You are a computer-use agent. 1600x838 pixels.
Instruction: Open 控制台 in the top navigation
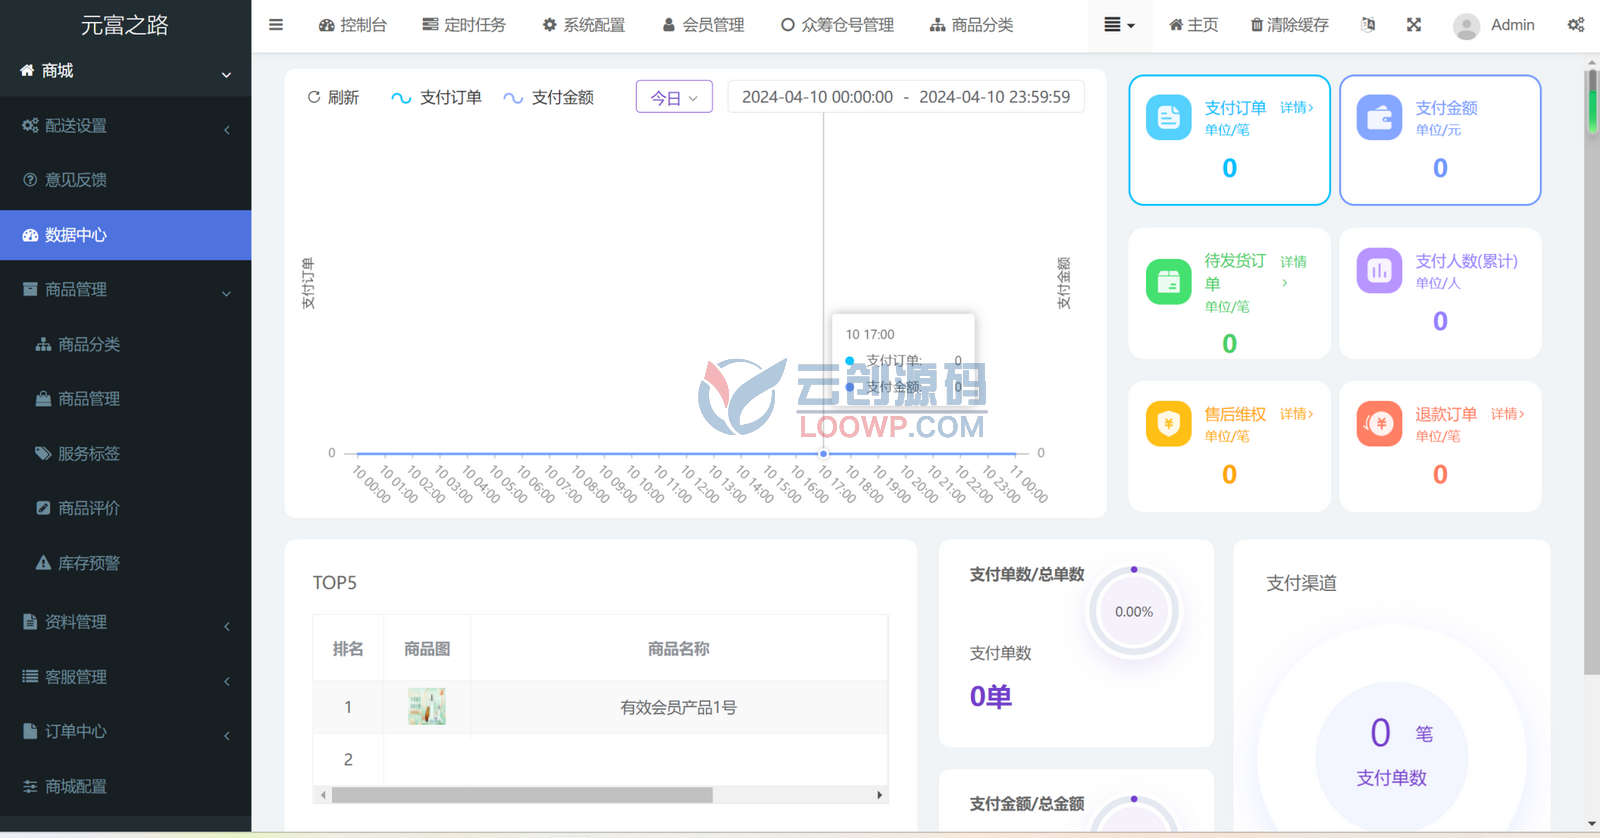pyautogui.click(x=352, y=25)
